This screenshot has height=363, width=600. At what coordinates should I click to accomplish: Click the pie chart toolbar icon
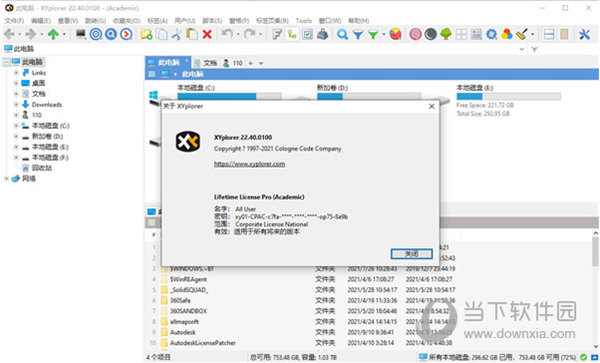point(396,34)
